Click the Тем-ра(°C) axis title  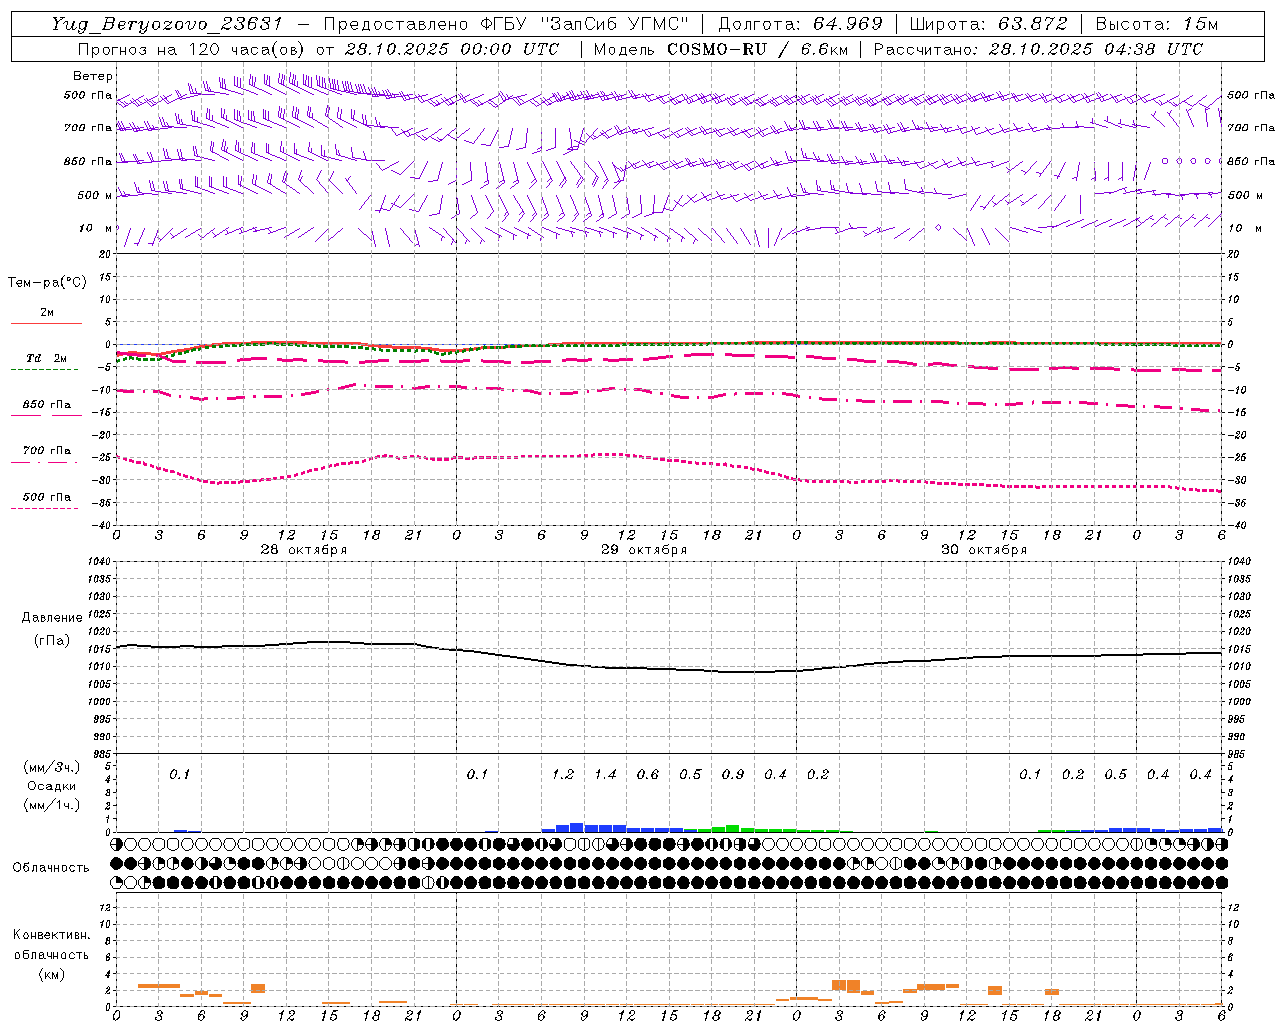(x=47, y=283)
